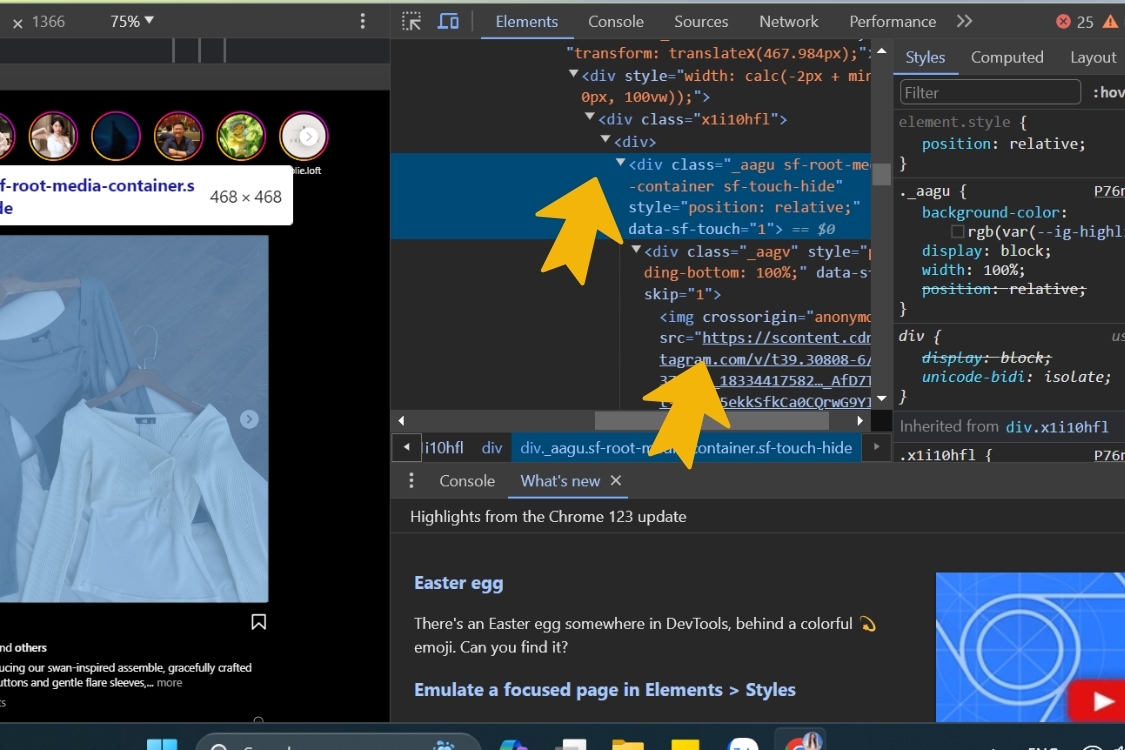Select the What's new drawer tab
The image size is (1125, 750).
560,481
